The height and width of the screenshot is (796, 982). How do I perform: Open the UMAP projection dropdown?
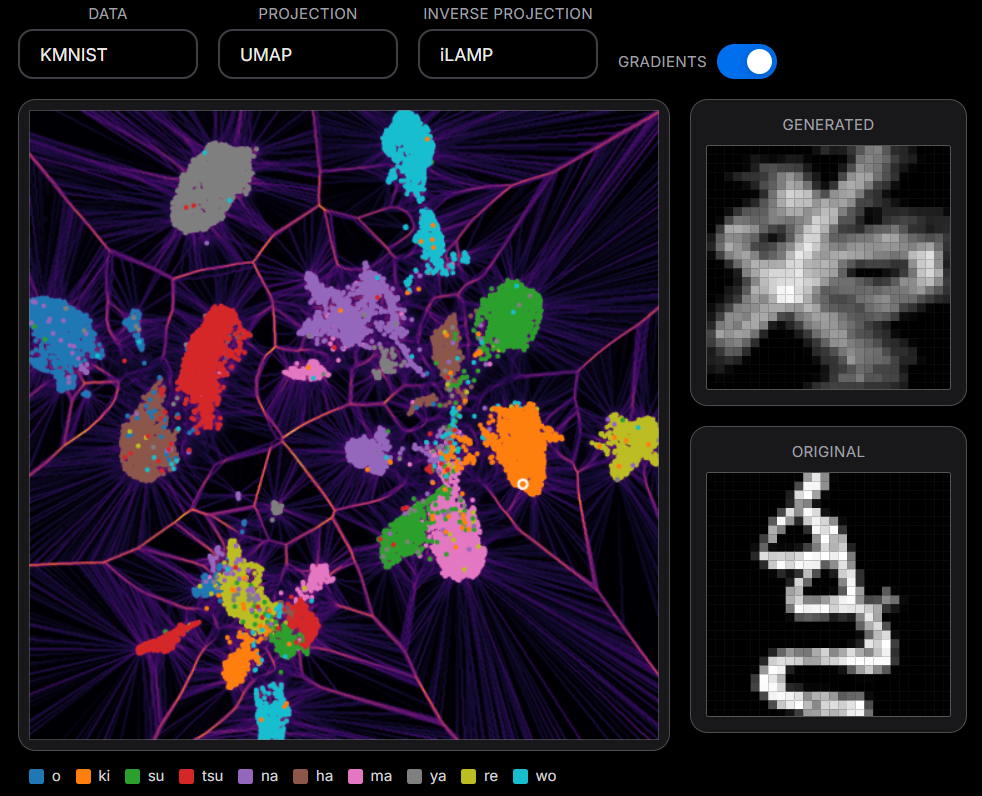[308, 54]
